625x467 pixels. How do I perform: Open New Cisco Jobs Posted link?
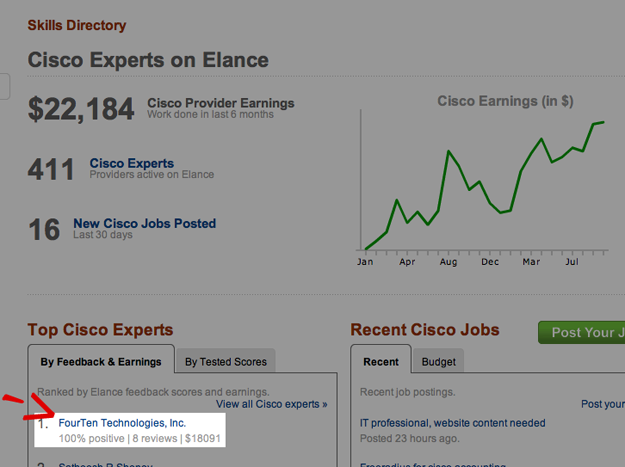[x=144, y=223]
